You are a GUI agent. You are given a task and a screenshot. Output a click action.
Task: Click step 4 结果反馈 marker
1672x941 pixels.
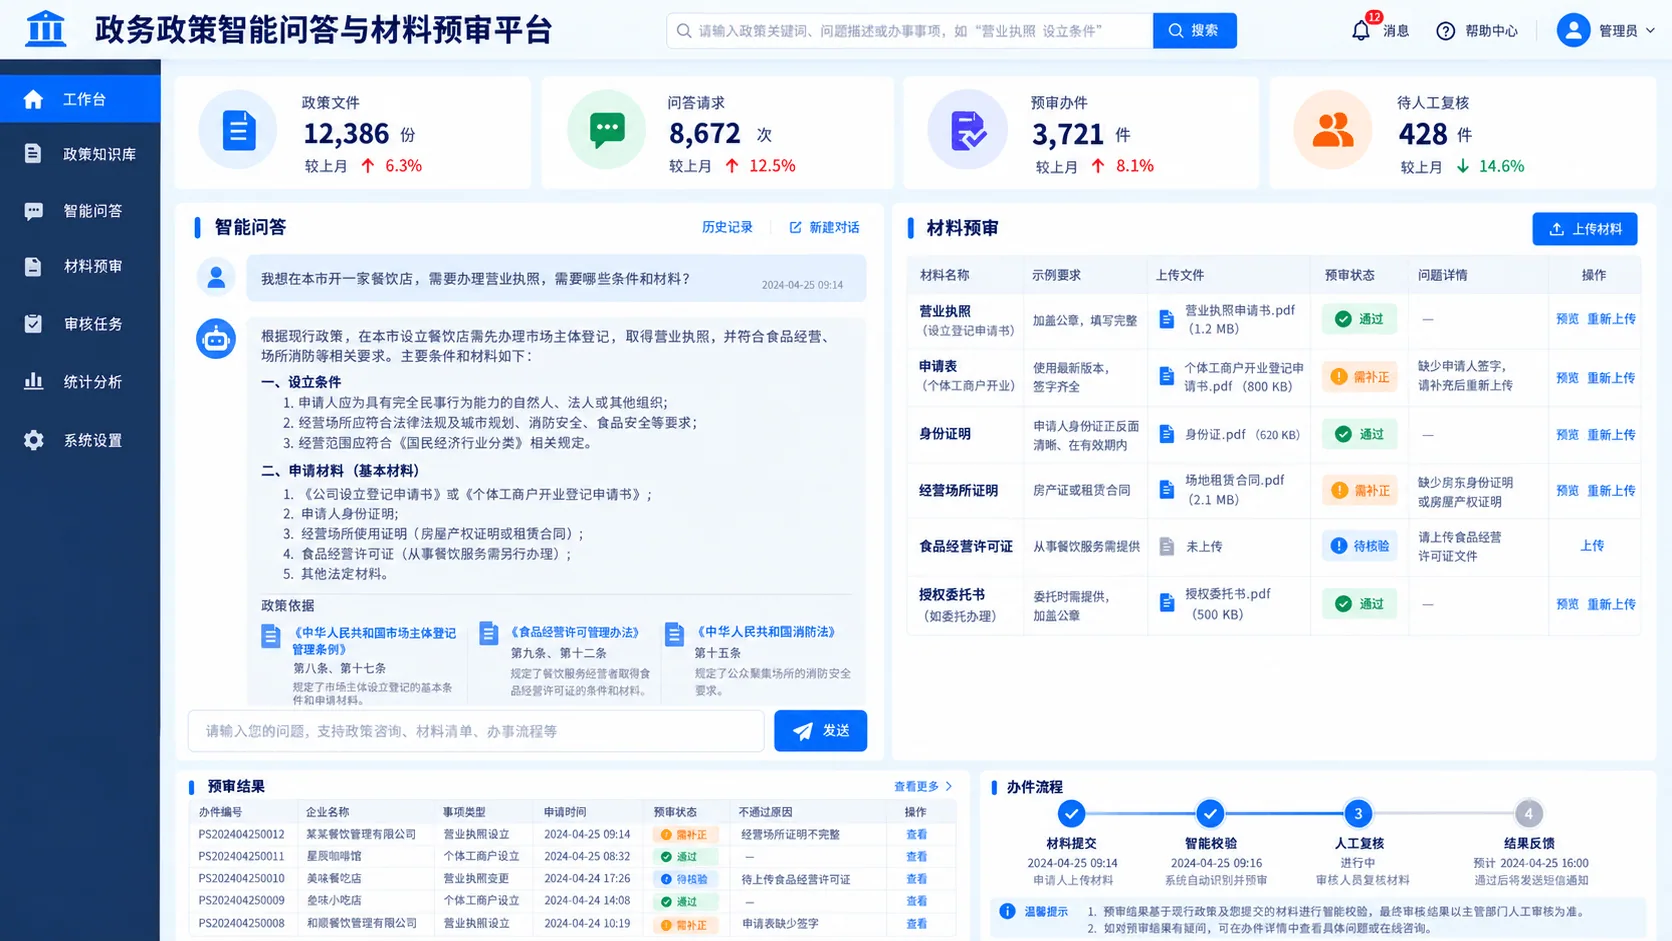point(1528,814)
